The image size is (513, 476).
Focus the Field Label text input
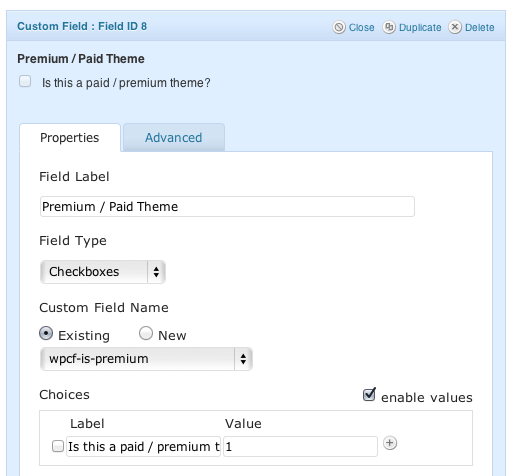click(x=227, y=207)
